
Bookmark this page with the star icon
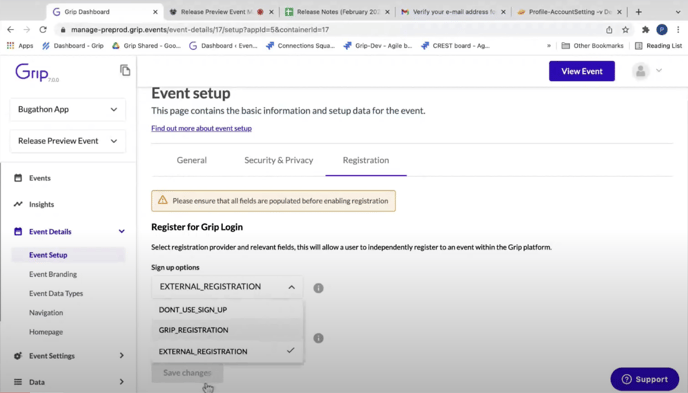(x=625, y=29)
